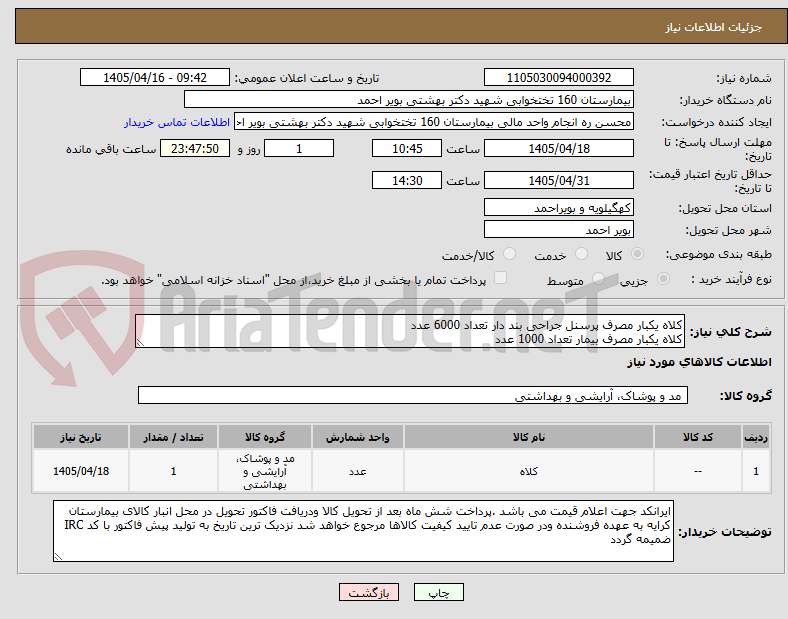This screenshot has width=788, height=619.
Task: Click the buyer organization name field
Action: [409, 99]
